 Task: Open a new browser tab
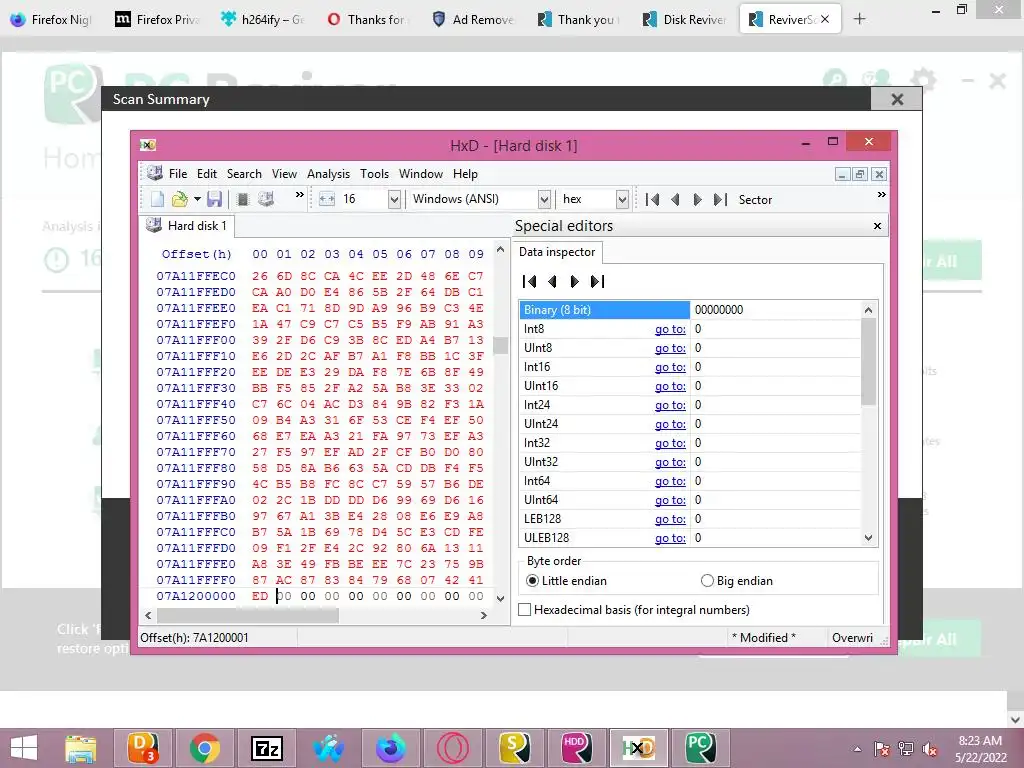click(x=859, y=19)
